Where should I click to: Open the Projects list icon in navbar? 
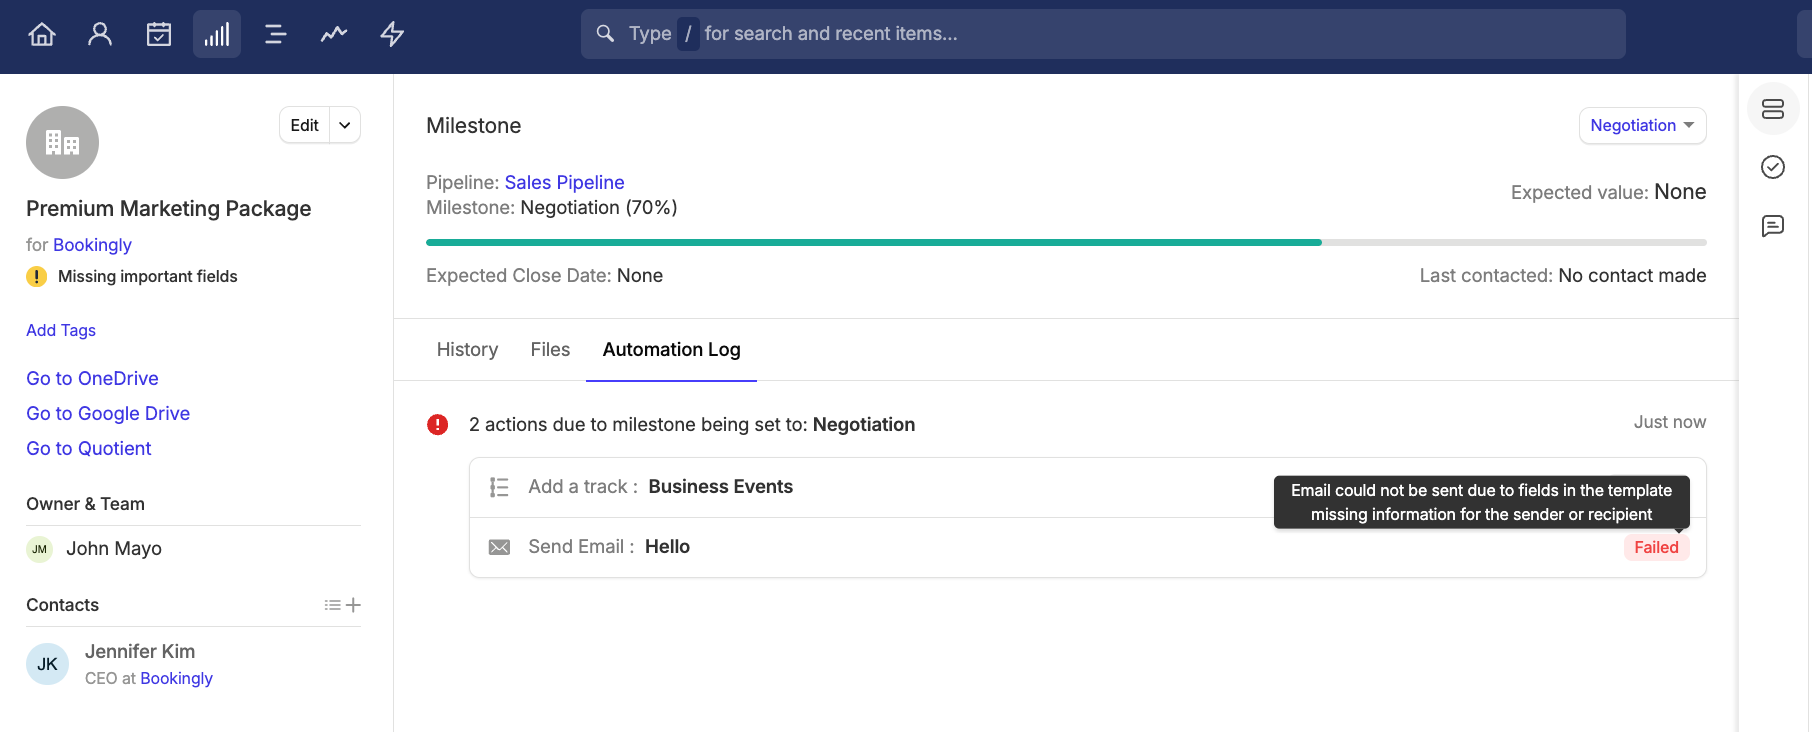[x=275, y=34]
